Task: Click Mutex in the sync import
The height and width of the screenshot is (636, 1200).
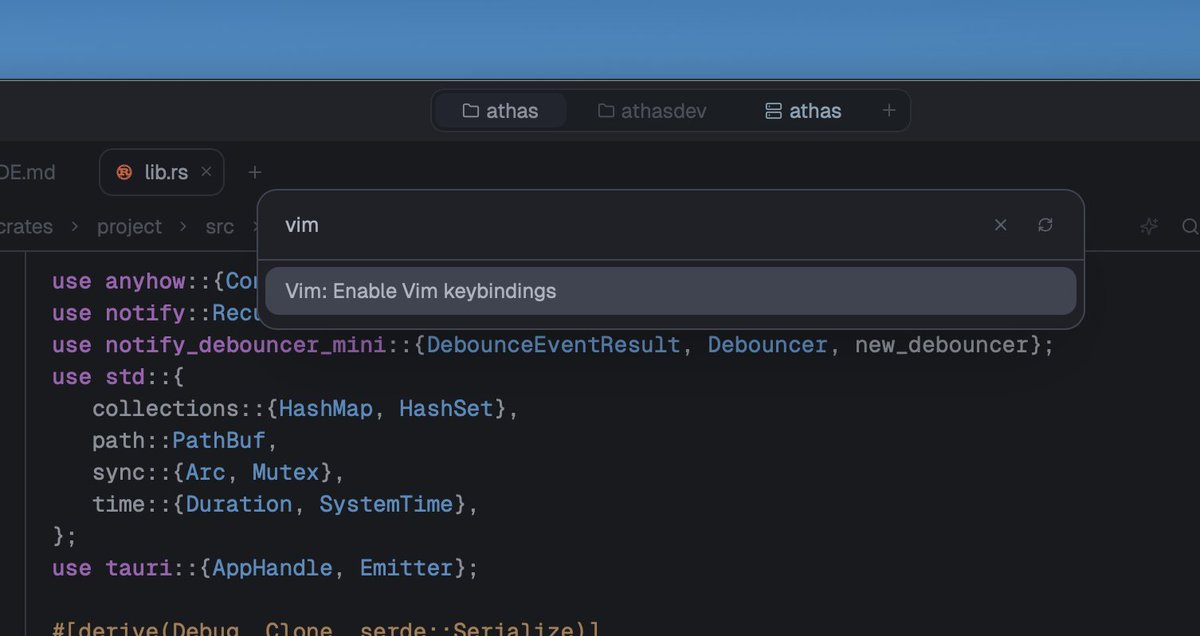Action: pos(286,472)
